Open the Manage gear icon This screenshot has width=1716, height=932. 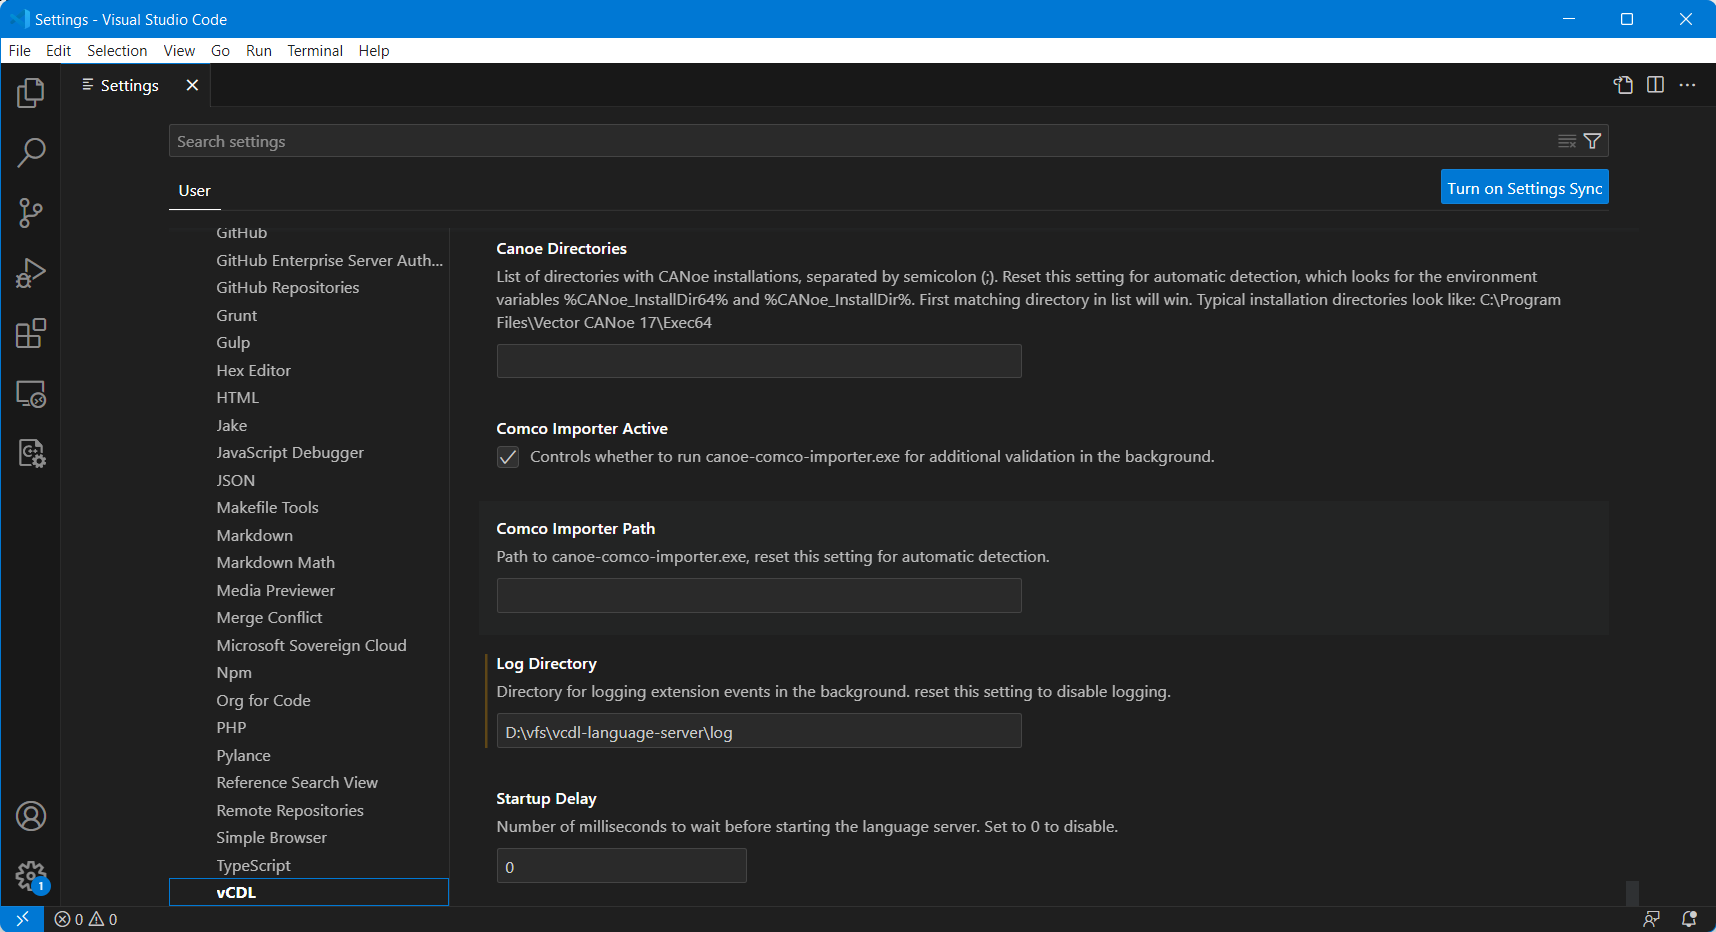tap(31, 877)
